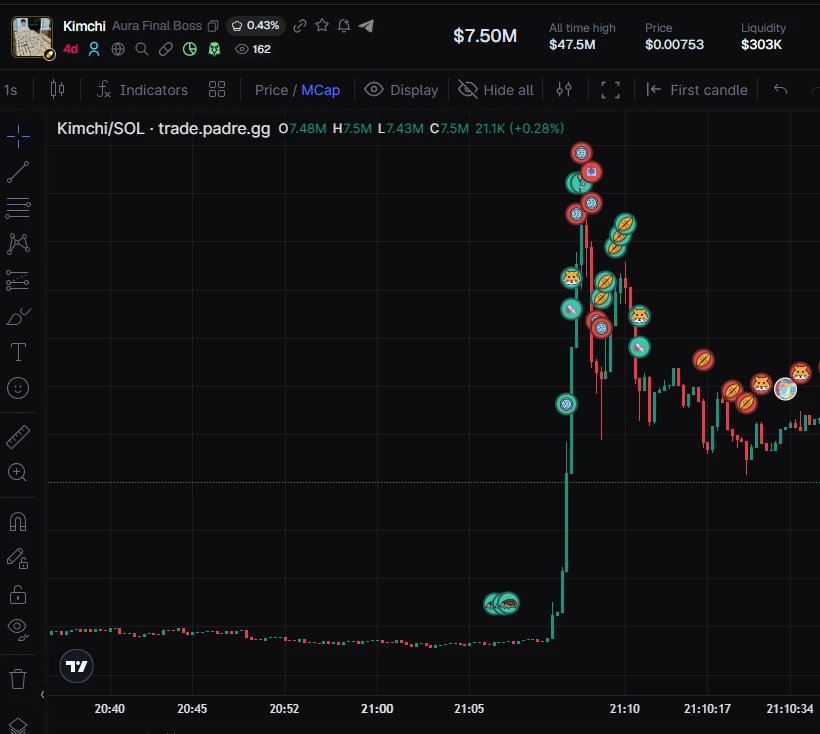The height and width of the screenshot is (734, 820).
Task: Click the blue person icon
Action: tap(94, 49)
